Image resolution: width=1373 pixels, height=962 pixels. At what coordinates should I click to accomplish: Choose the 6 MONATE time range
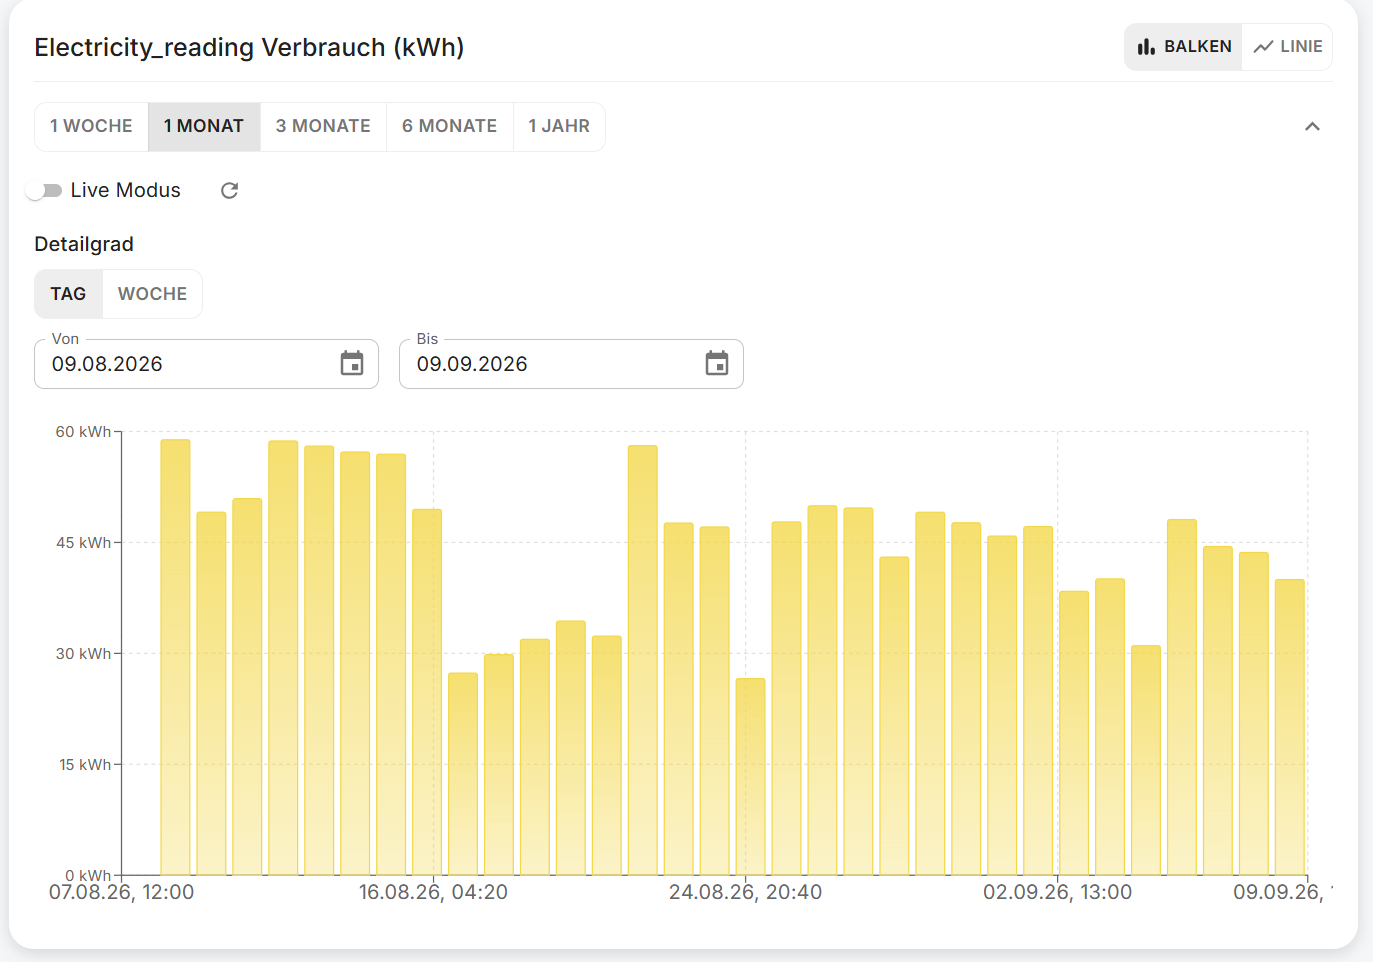449,127
